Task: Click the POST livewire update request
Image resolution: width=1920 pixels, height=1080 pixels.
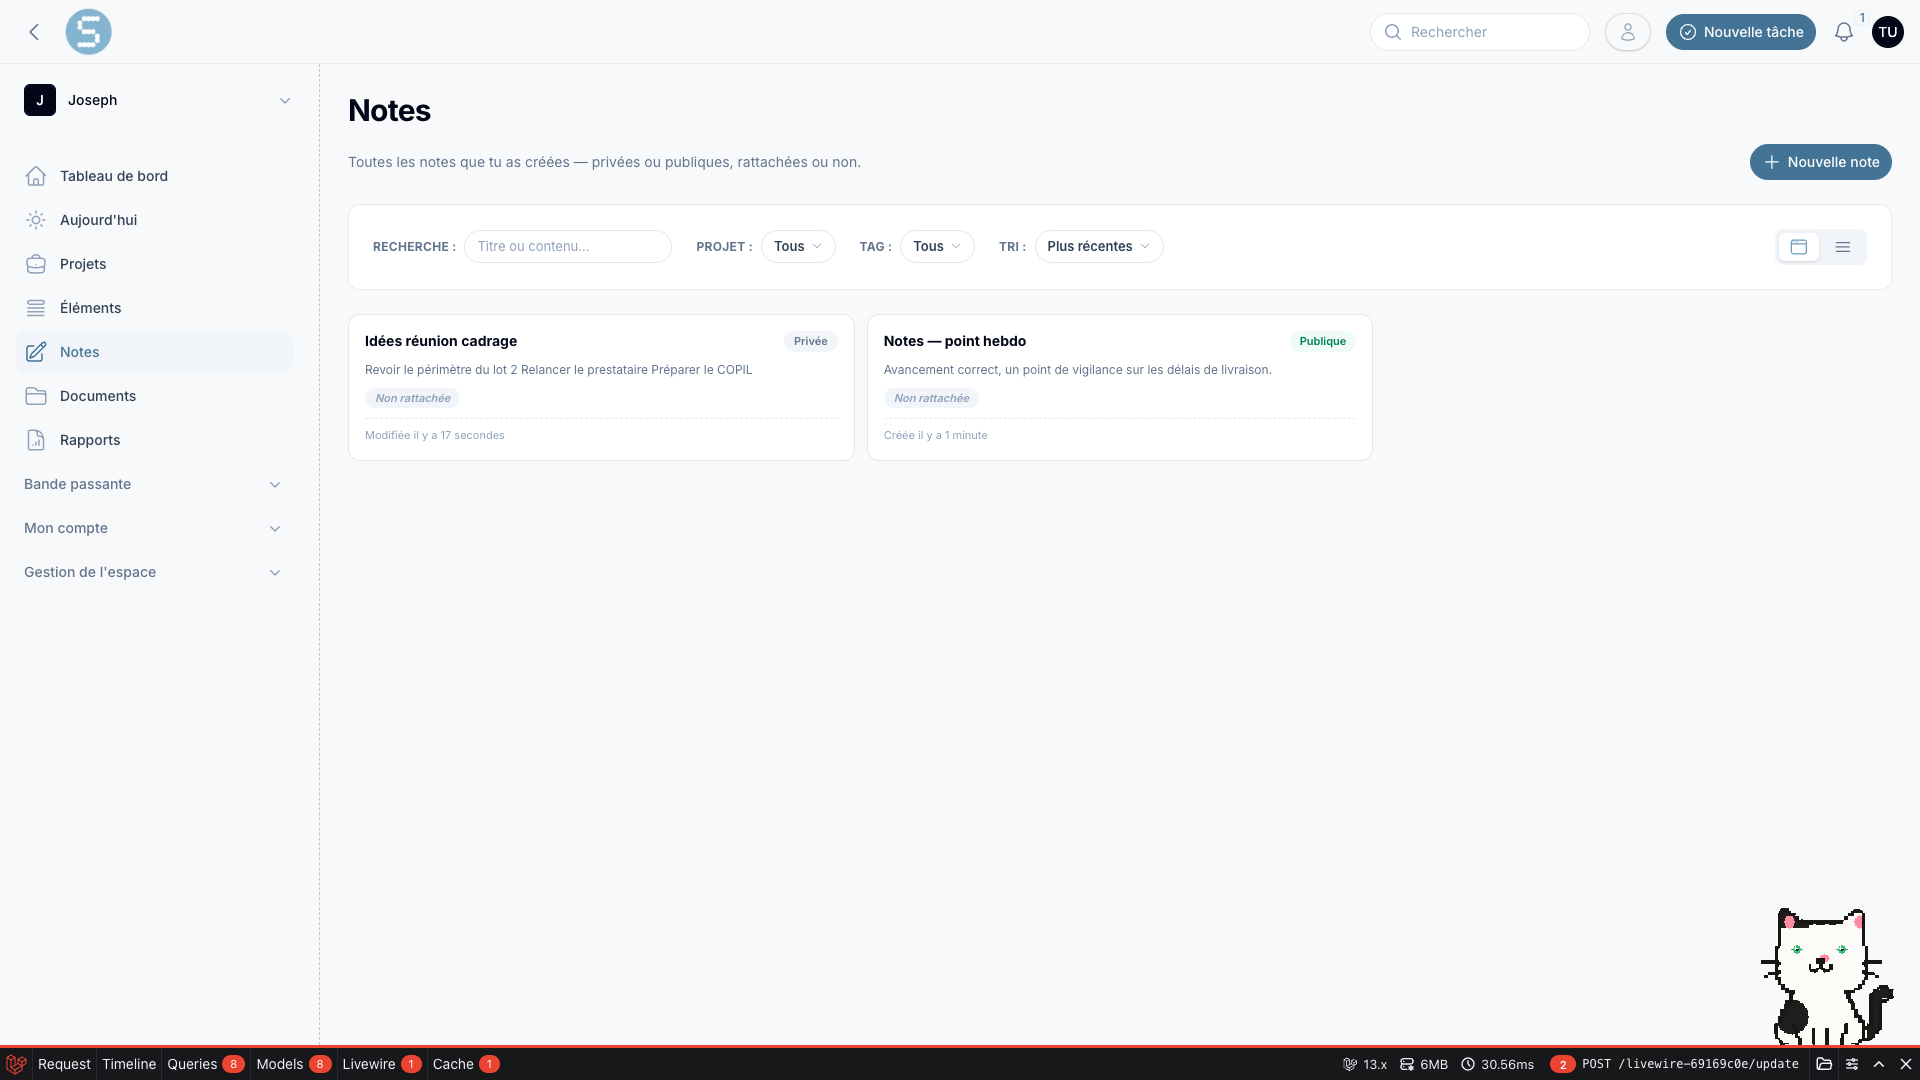Action: 1675,1064
